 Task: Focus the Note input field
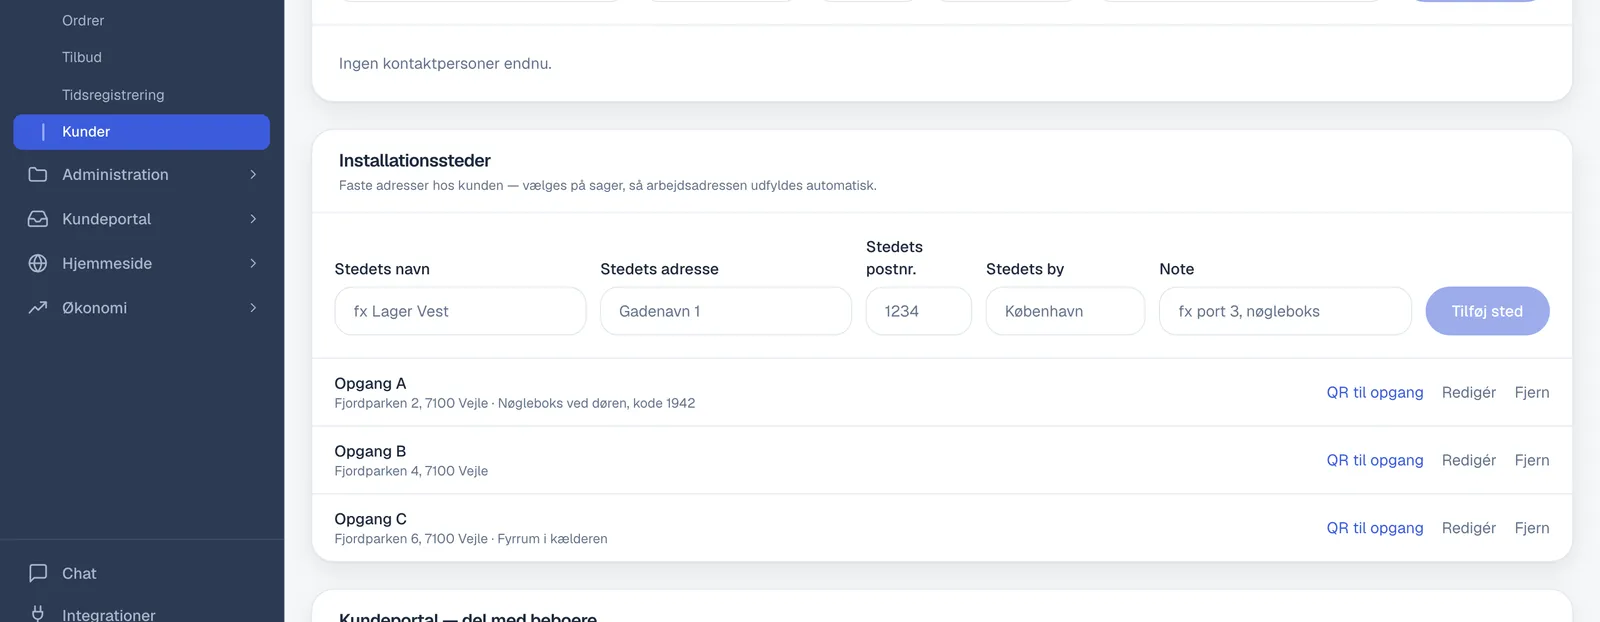click(1285, 311)
